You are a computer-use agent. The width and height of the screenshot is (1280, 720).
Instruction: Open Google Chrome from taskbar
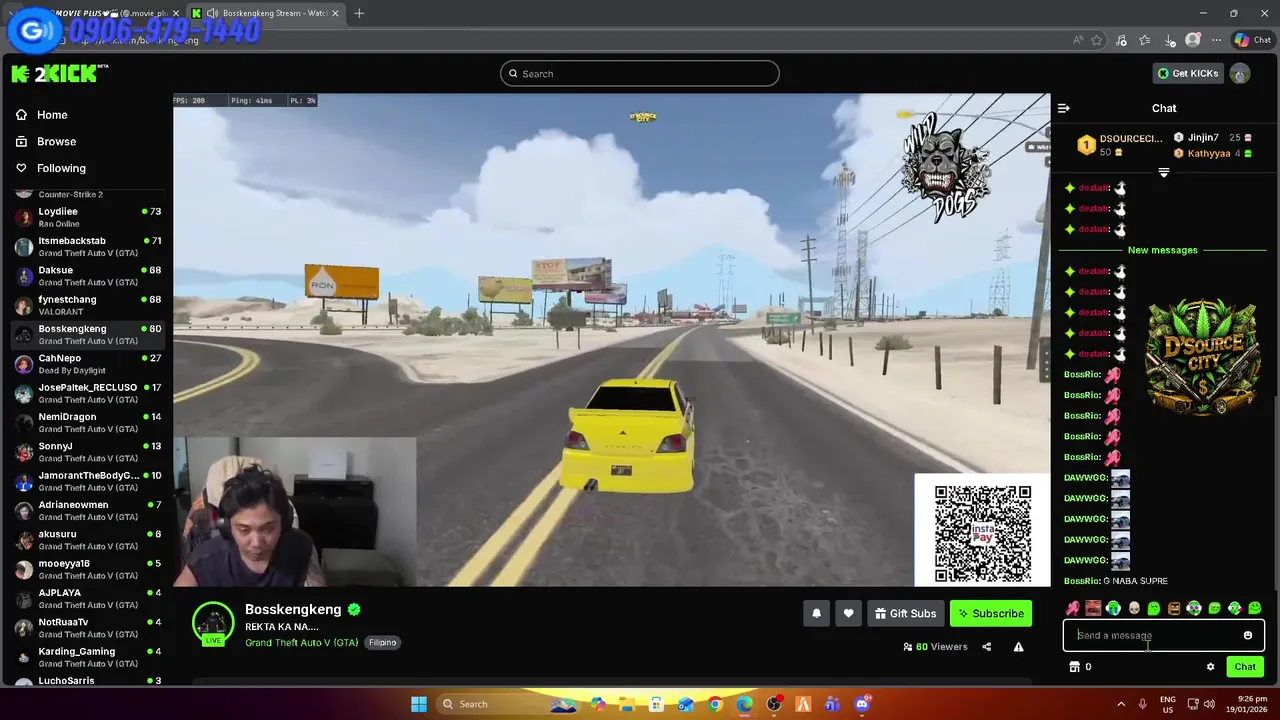coord(715,704)
